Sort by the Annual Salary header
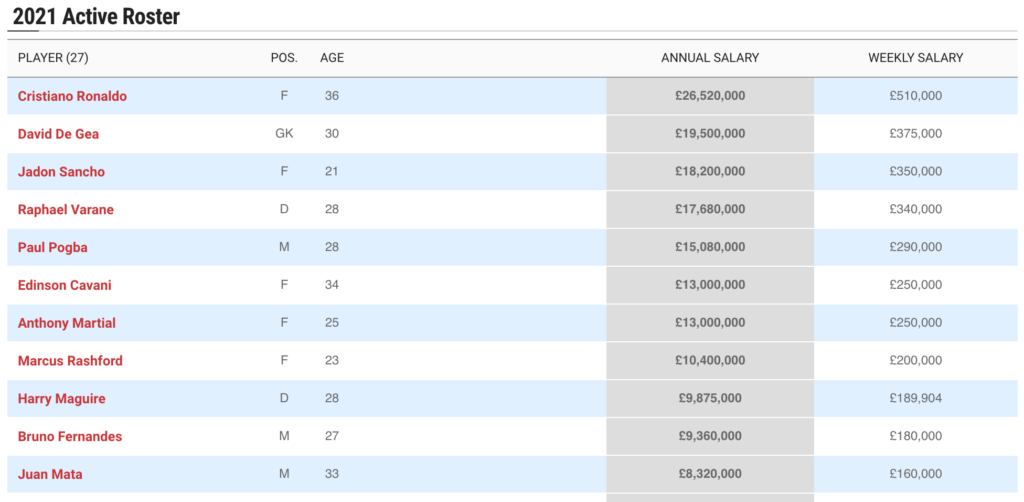 click(x=710, y=58)
